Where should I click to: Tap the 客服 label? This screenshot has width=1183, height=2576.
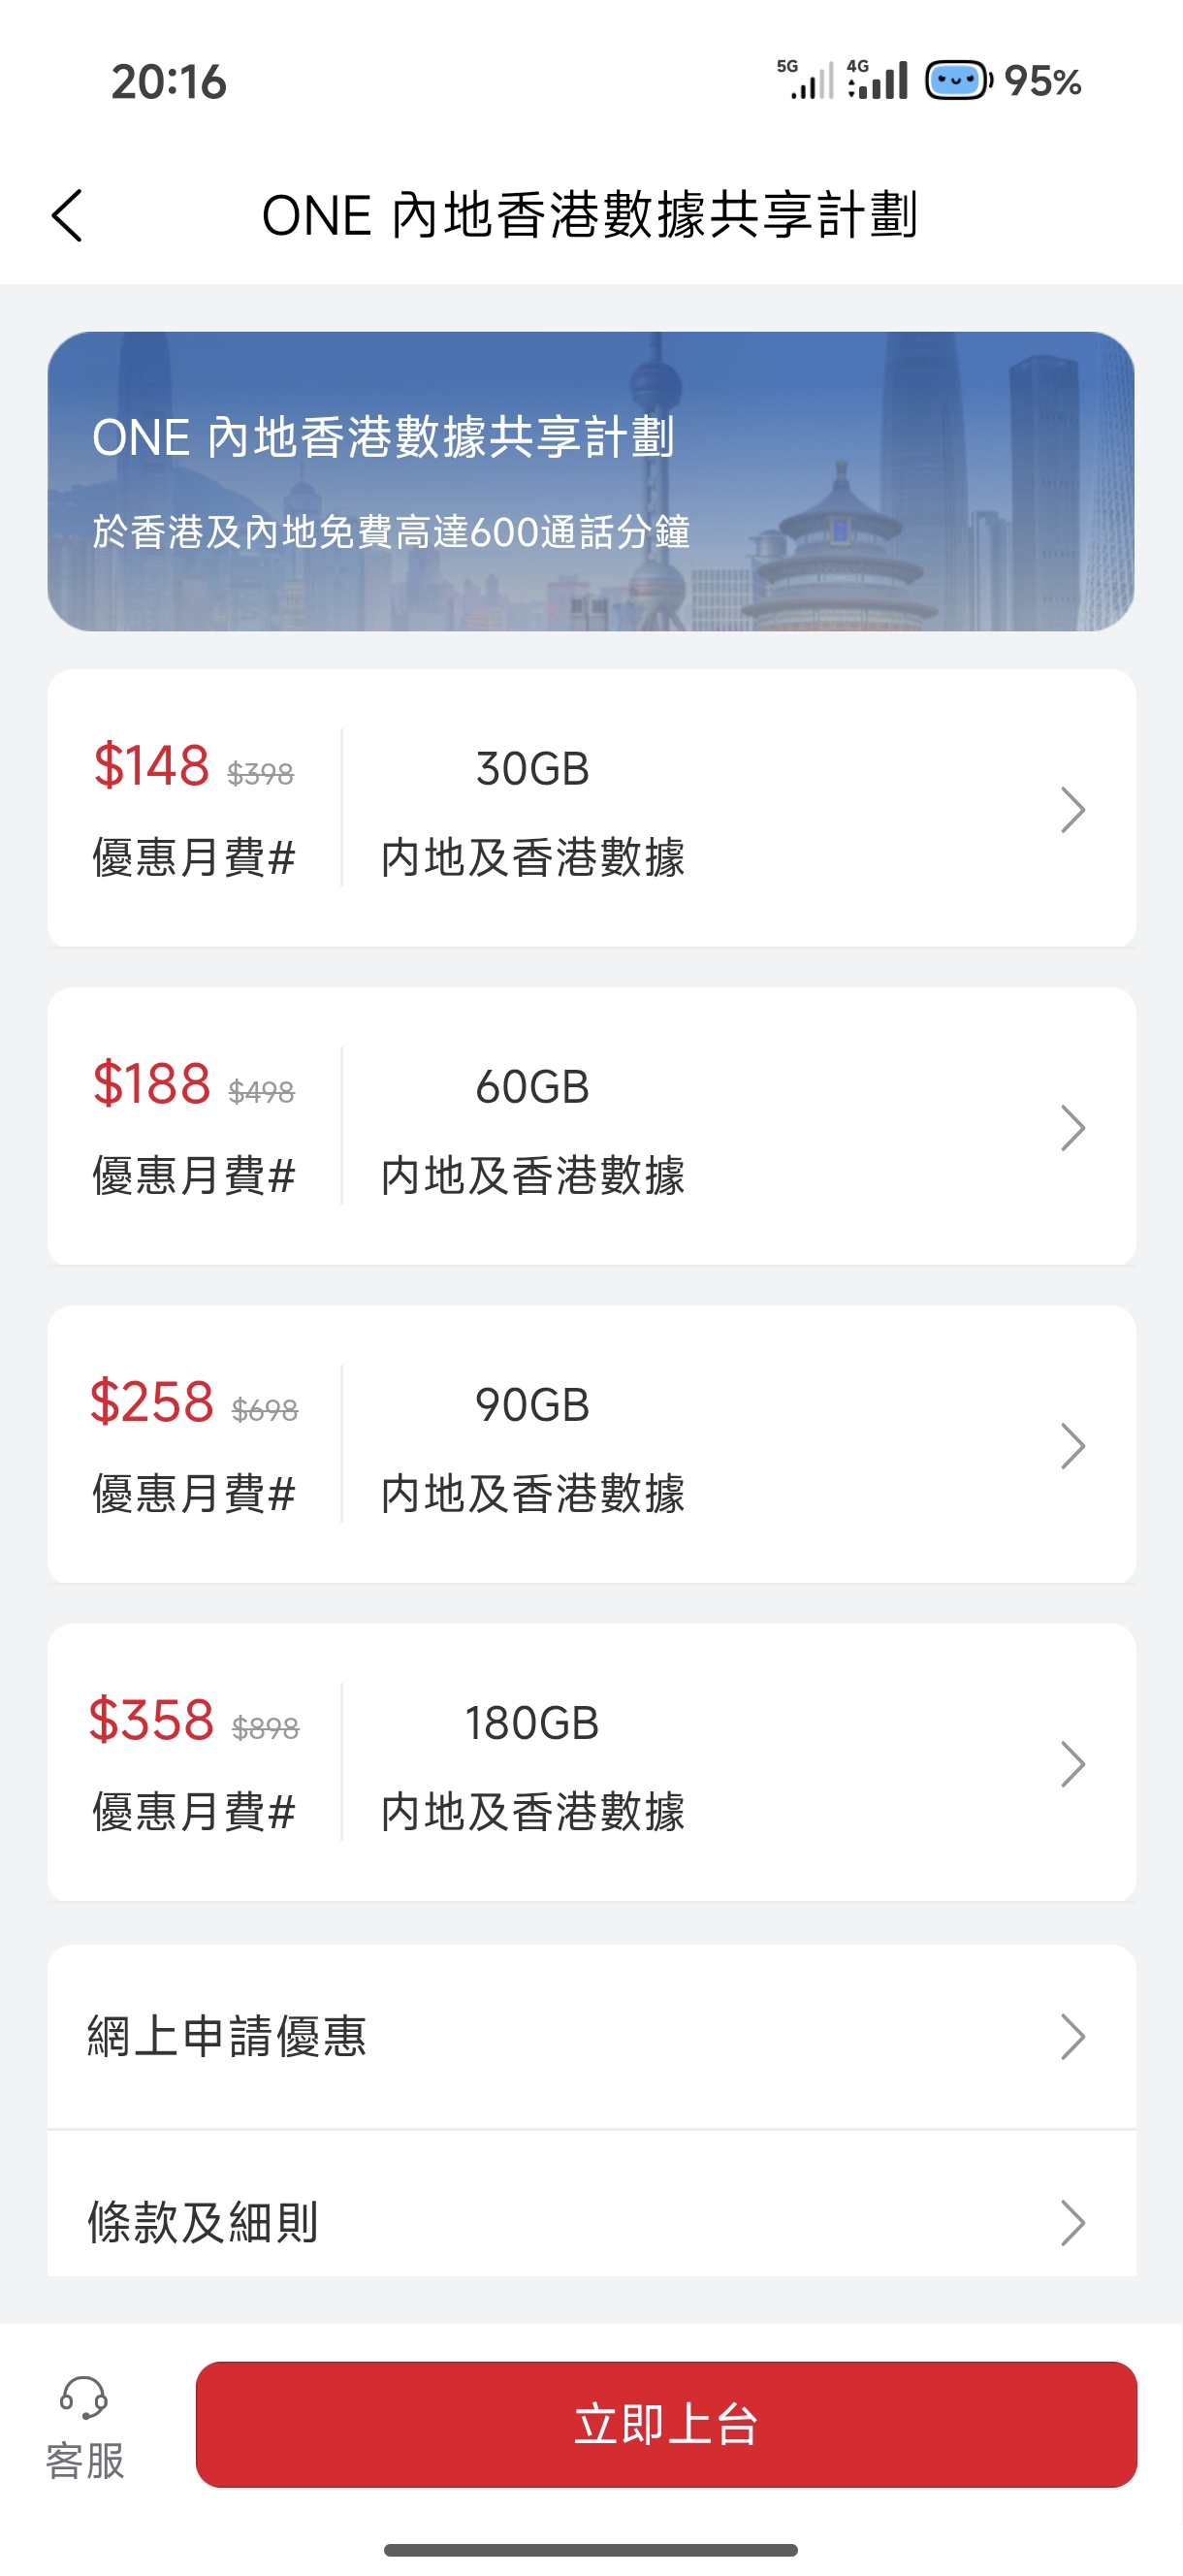(x=85, y=2460)
